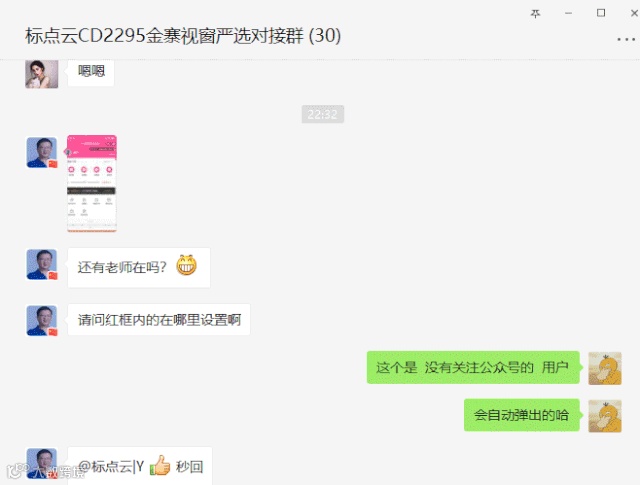Open the shared phone screenshot image
The height and width of the screenshot is (485, 640).
92,183
